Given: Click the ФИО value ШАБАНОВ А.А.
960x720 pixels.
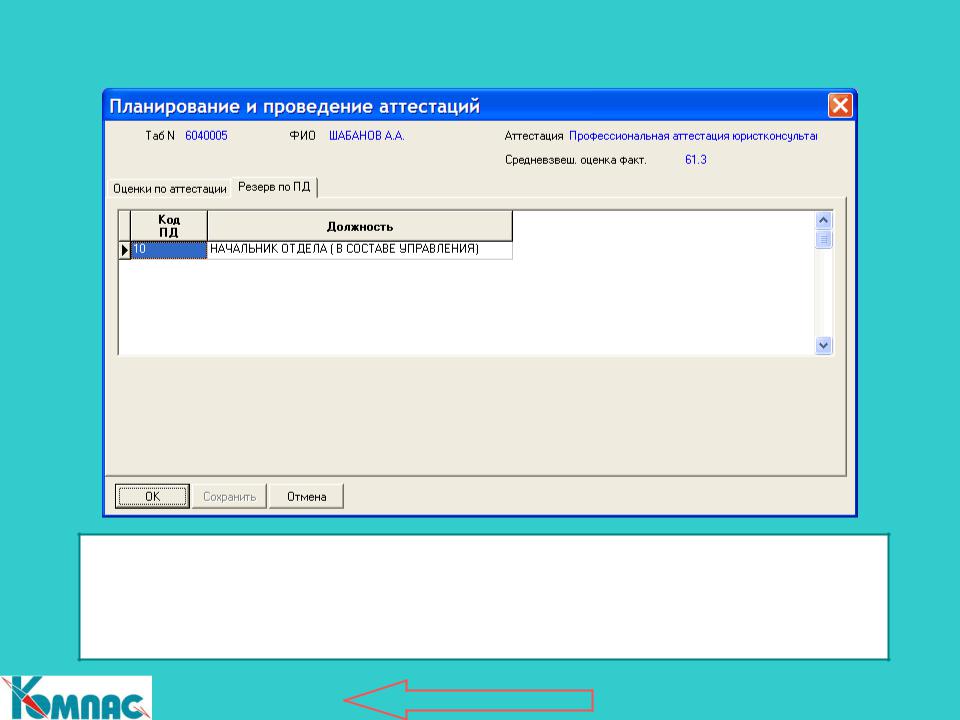Looking at the screenshot, I should pos(367,136).
